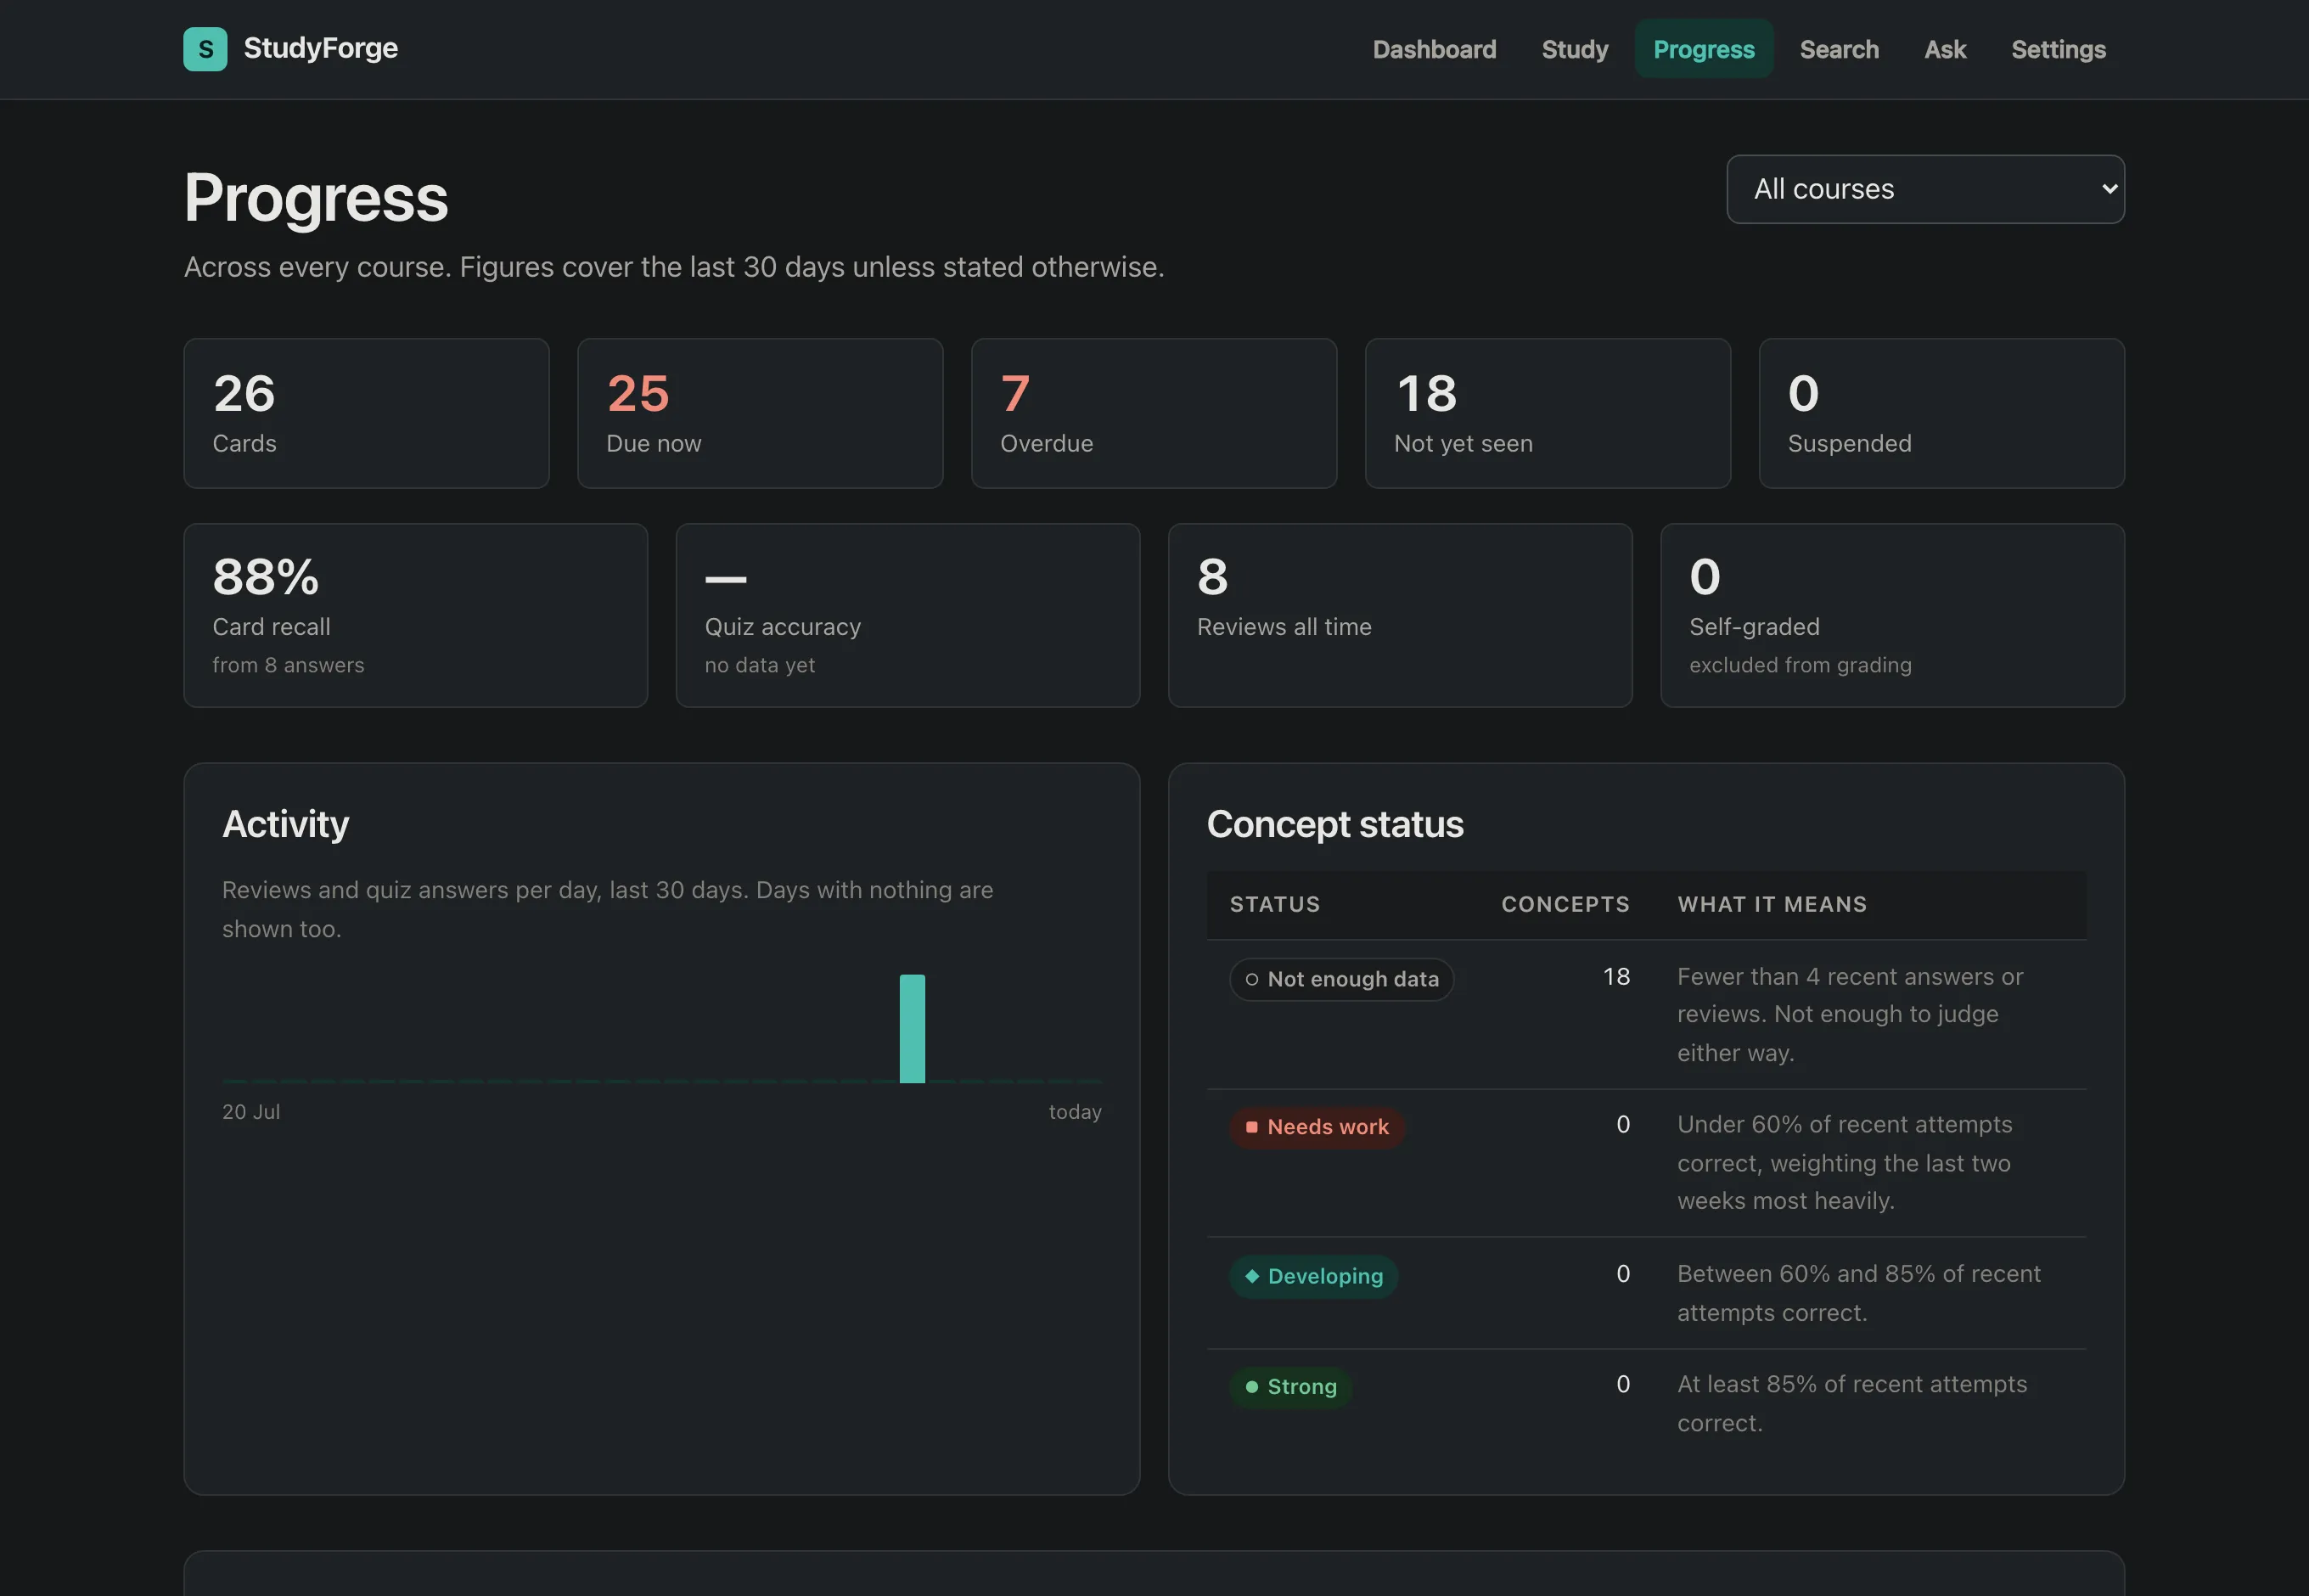
Task: Click the 0 Self-graded card
Action: click(1892, 615)
